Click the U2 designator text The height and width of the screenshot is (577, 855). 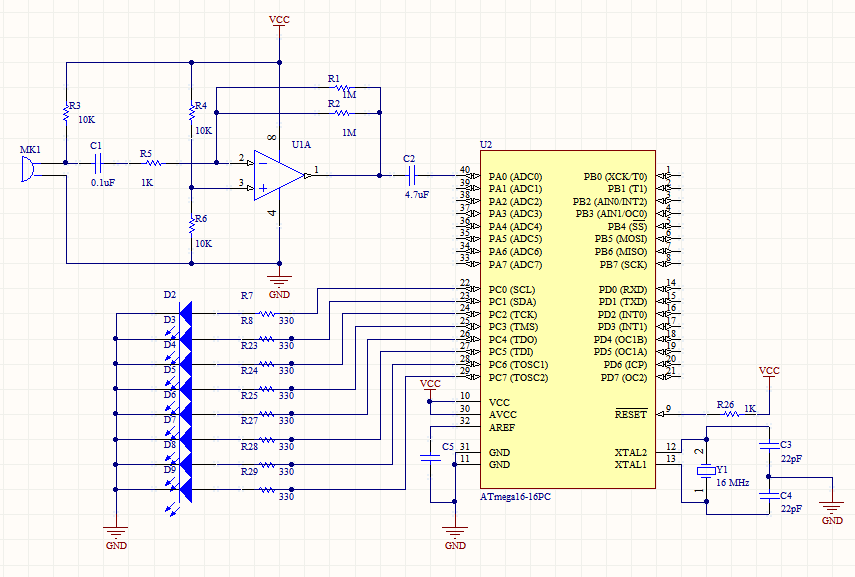pyautogui.click(x=485, y=145)
